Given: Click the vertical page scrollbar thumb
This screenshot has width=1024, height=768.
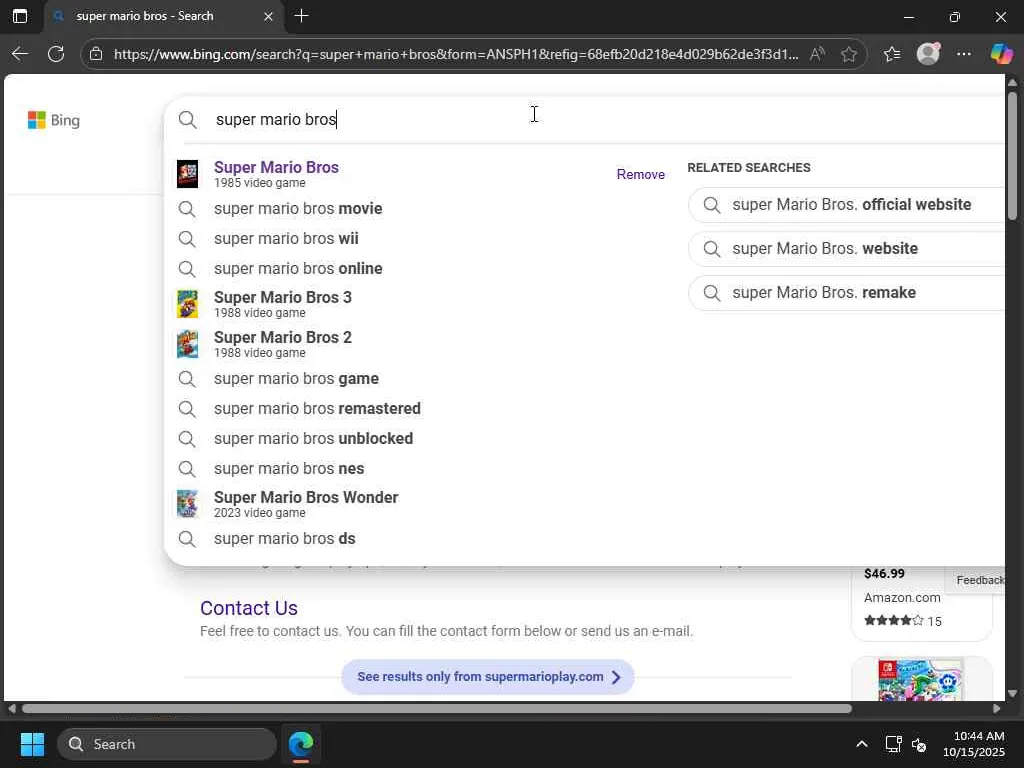Looking at the screenshot, I should coord(1012,155).
